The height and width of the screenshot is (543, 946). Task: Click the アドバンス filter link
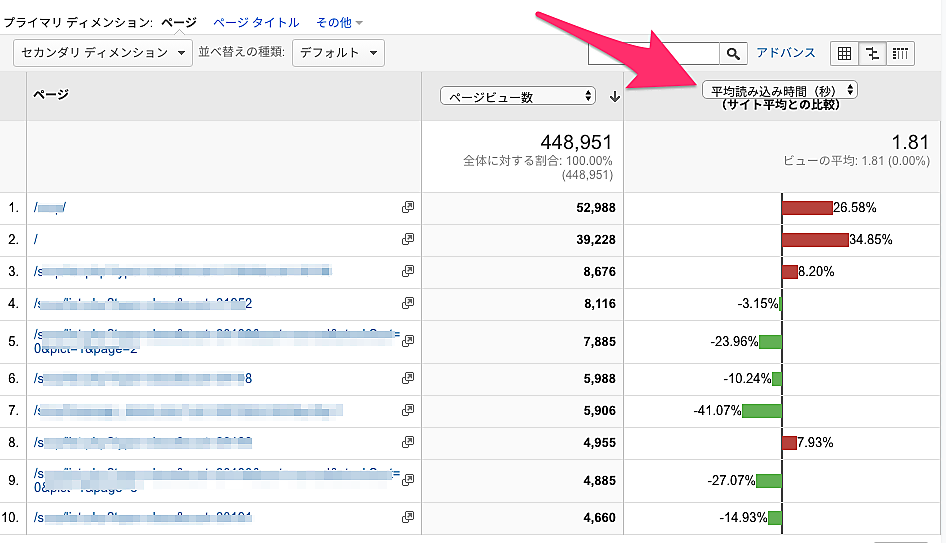pos(786,53)
